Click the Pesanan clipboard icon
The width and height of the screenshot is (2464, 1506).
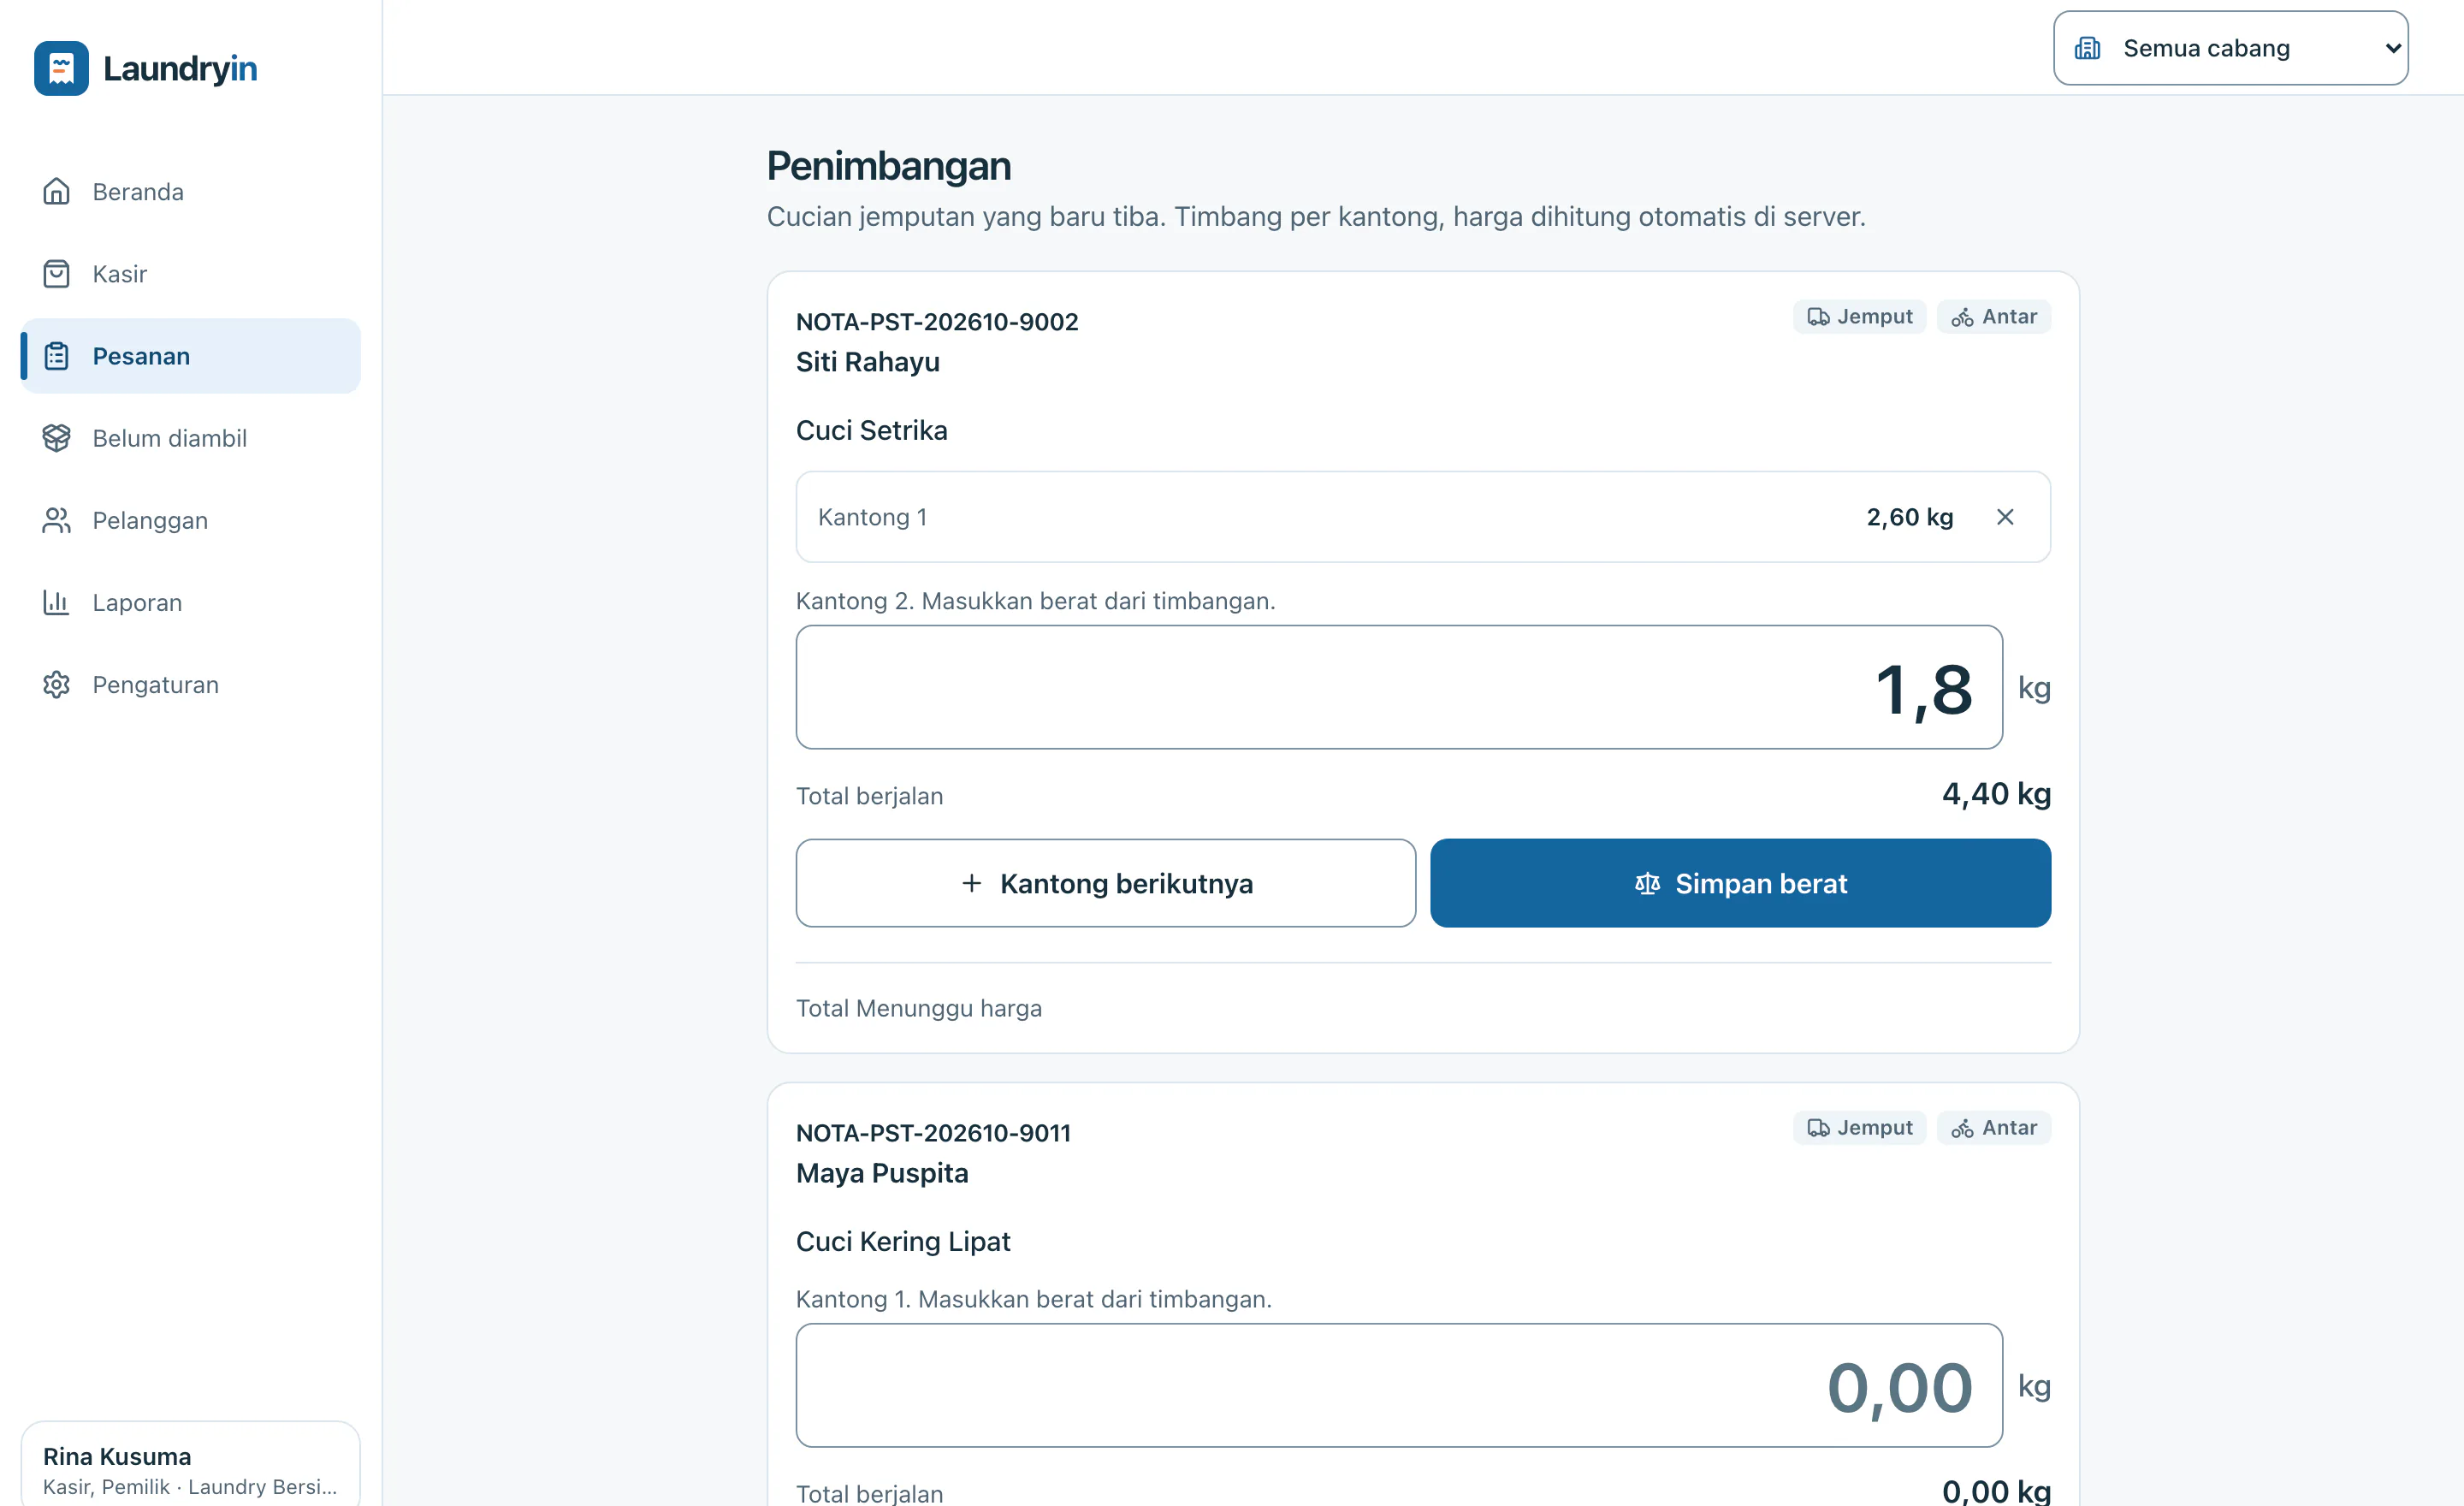pyautogui.click(x=56, y=356)
